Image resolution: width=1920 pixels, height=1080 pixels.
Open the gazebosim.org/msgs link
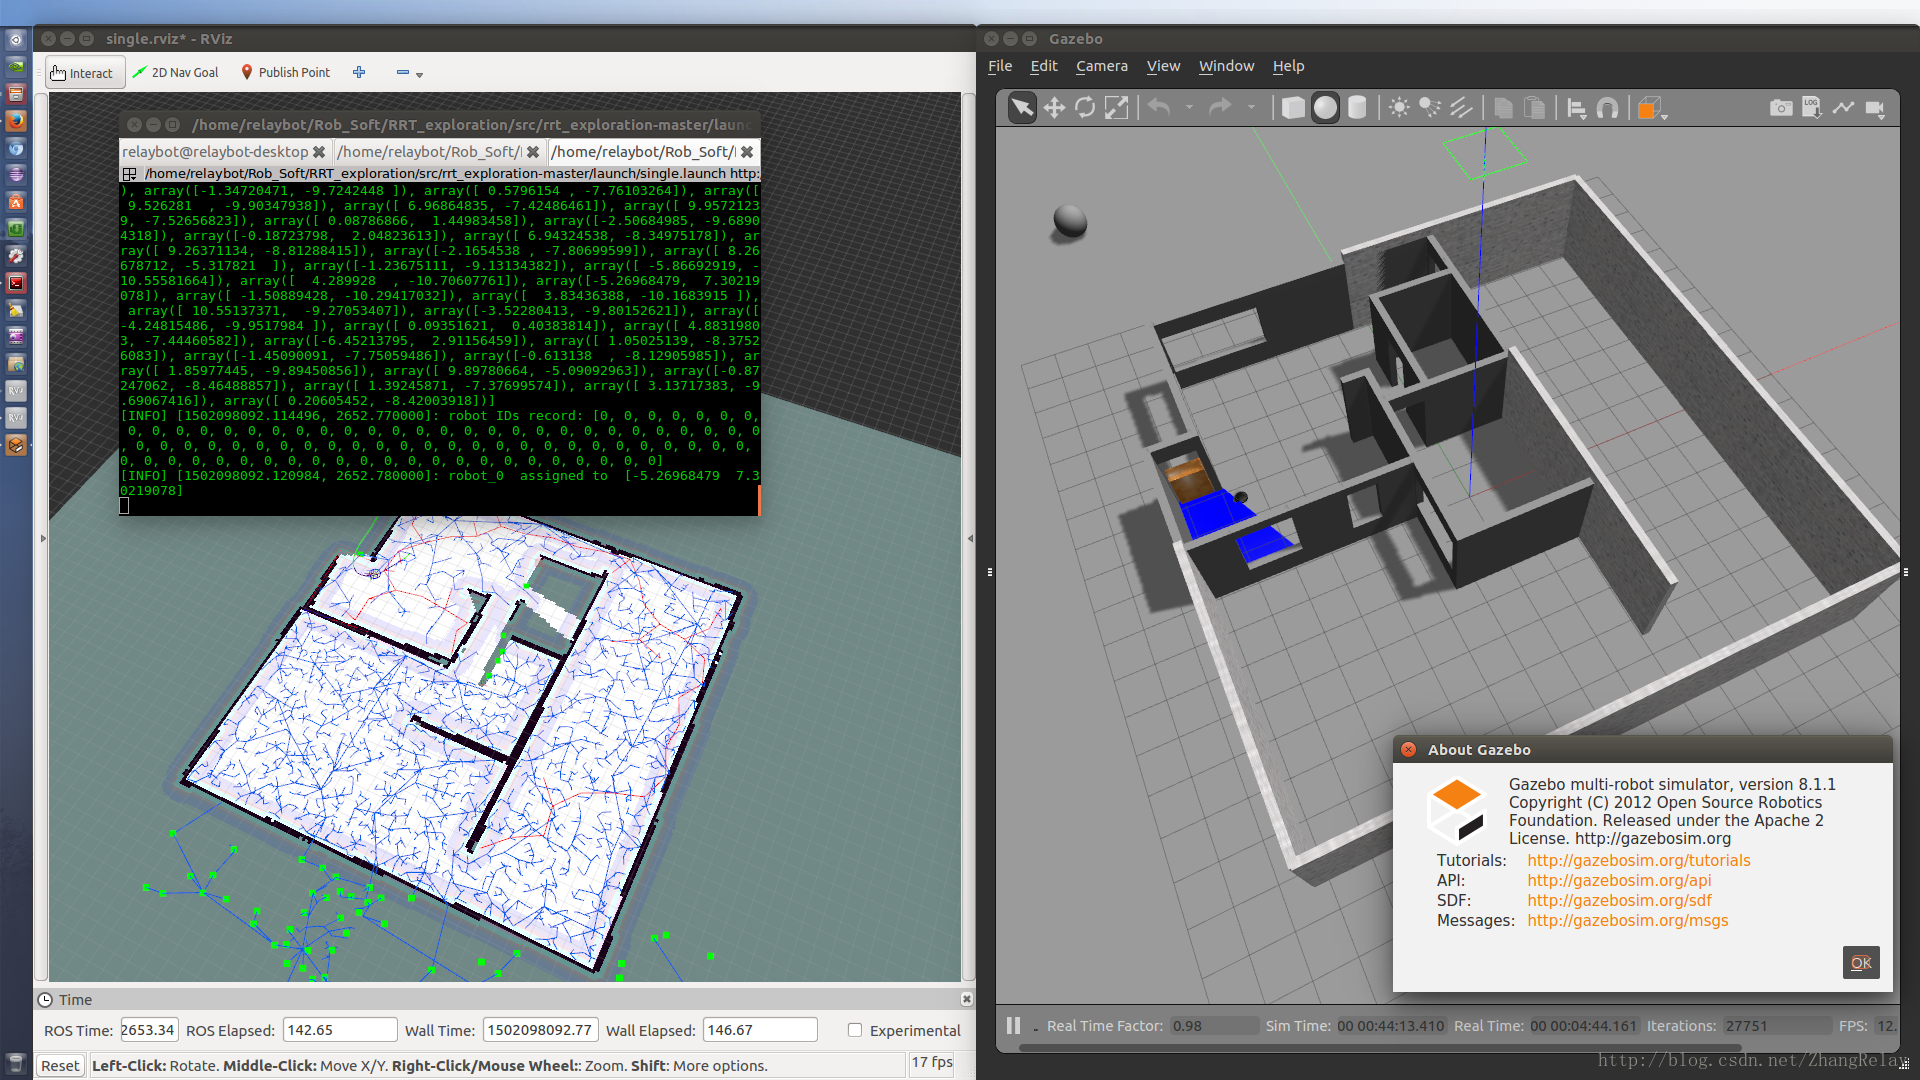point(1627,920)
